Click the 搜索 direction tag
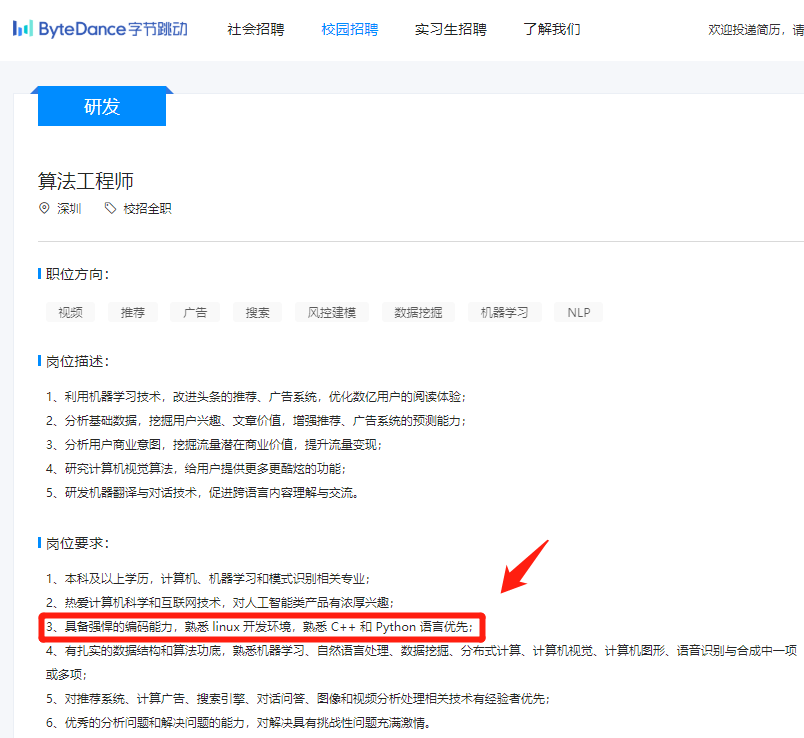Screen dimensions: 804x738 click(257, 312)
